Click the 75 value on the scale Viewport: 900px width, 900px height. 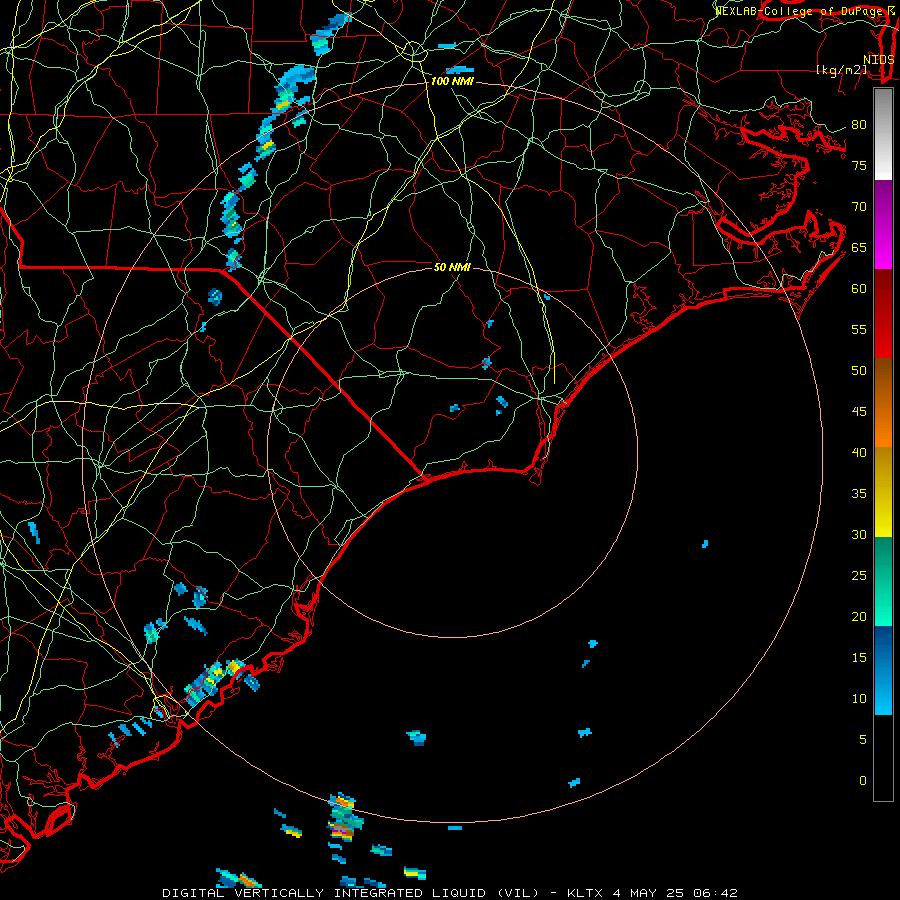pos(859,166)
